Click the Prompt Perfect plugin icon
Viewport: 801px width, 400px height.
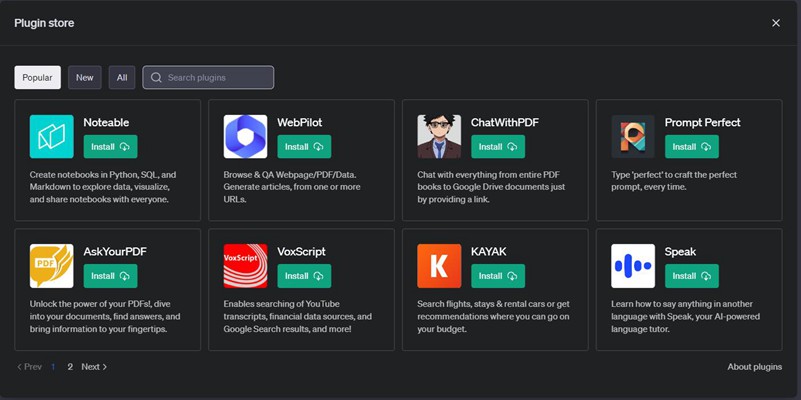[633, 137]
